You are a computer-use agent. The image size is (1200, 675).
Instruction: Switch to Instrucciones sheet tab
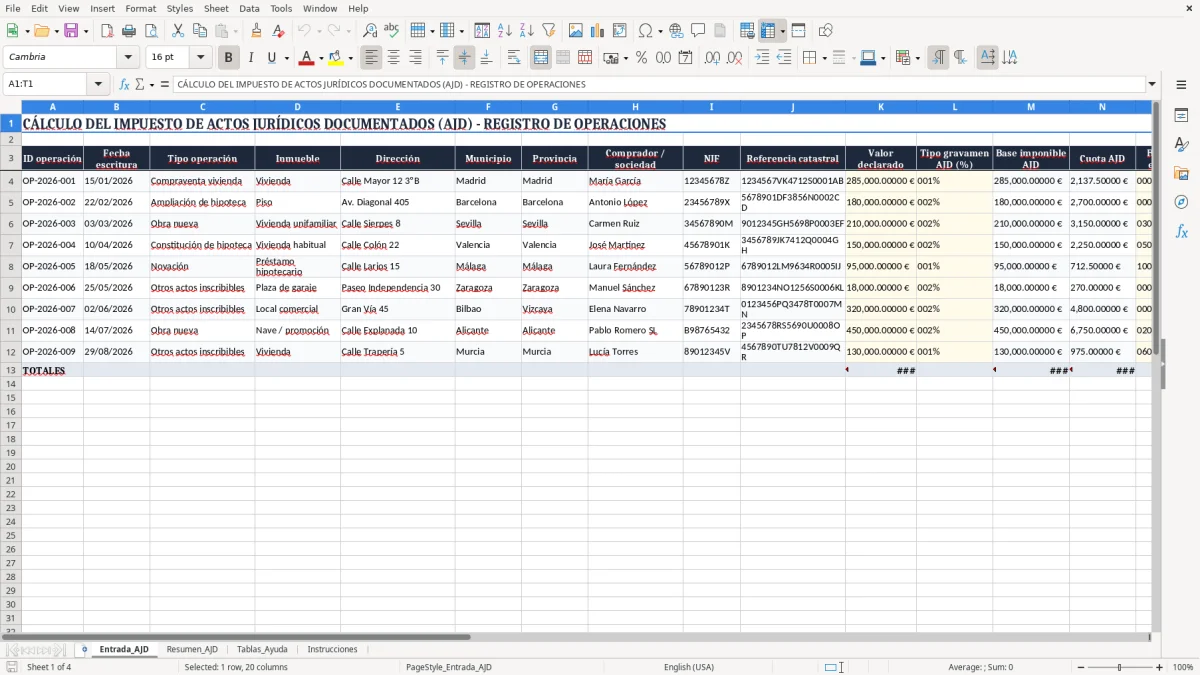point(332,649)
